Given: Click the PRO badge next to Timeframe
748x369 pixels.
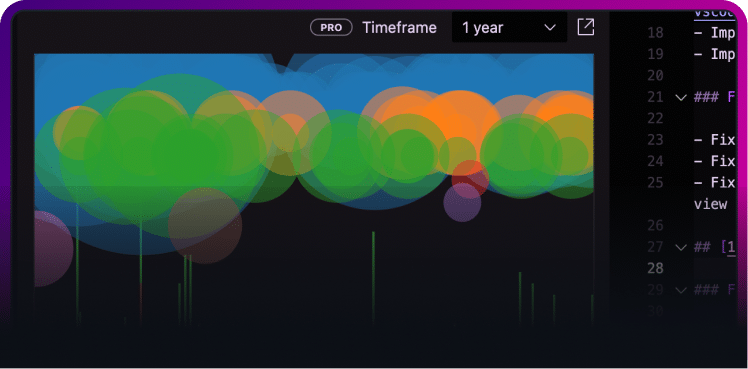Looking at the screenshot, I should 331,28.
